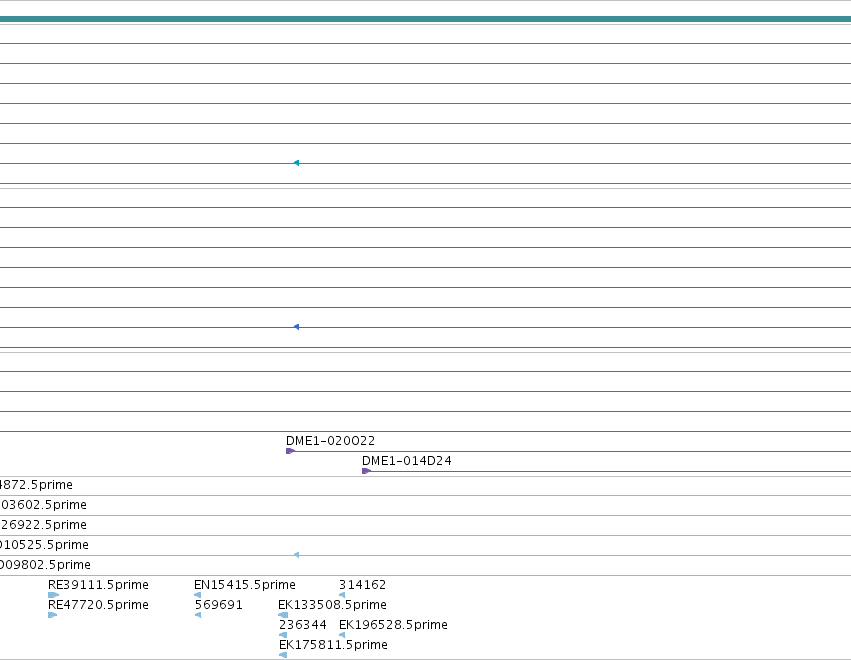This screenshot has width=851, height=660.
Task: Click the partially visible 26922.5prime label
Action: click(x=43, y=525)
